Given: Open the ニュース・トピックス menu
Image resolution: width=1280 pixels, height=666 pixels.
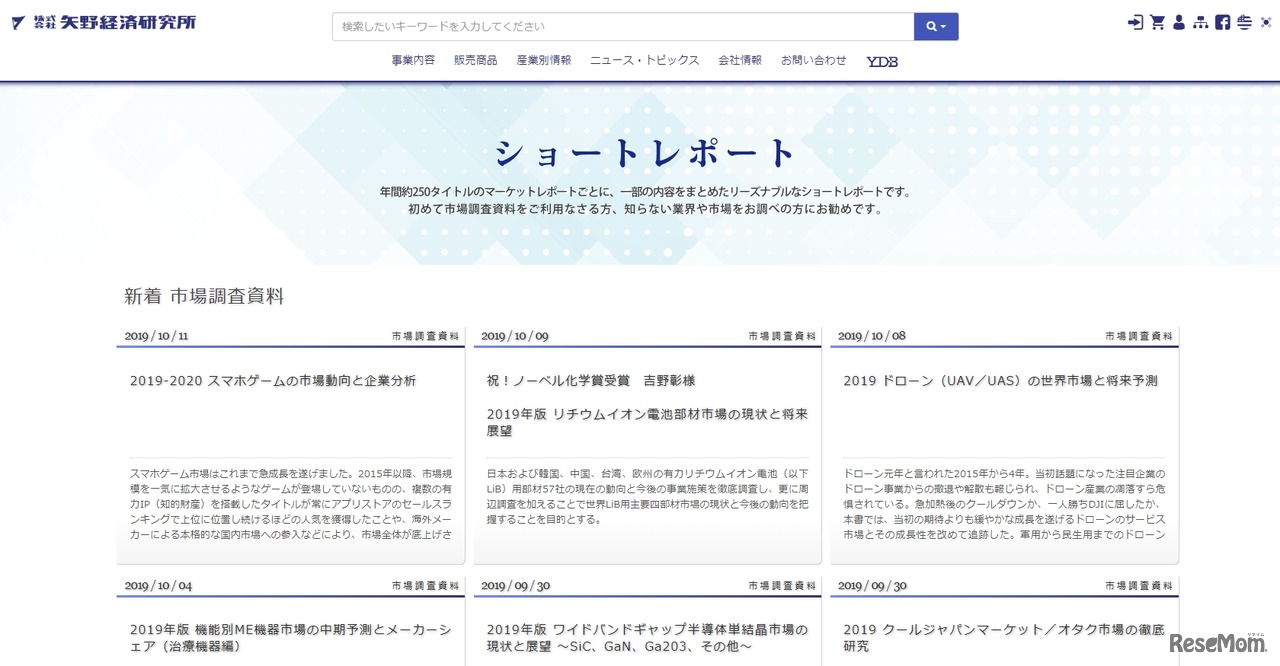Looking at the screenshot, I should (x=643, y=59).
